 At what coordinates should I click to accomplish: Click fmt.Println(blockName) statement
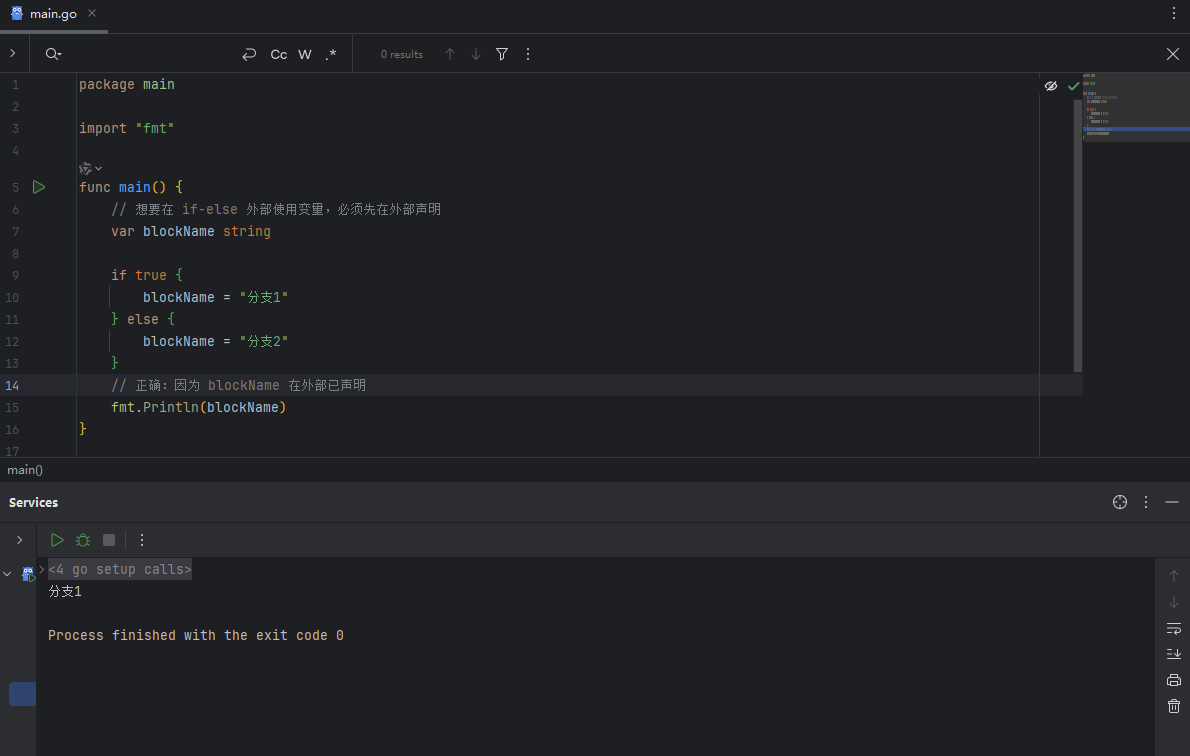pyautogui.click(x=199, y=408)
